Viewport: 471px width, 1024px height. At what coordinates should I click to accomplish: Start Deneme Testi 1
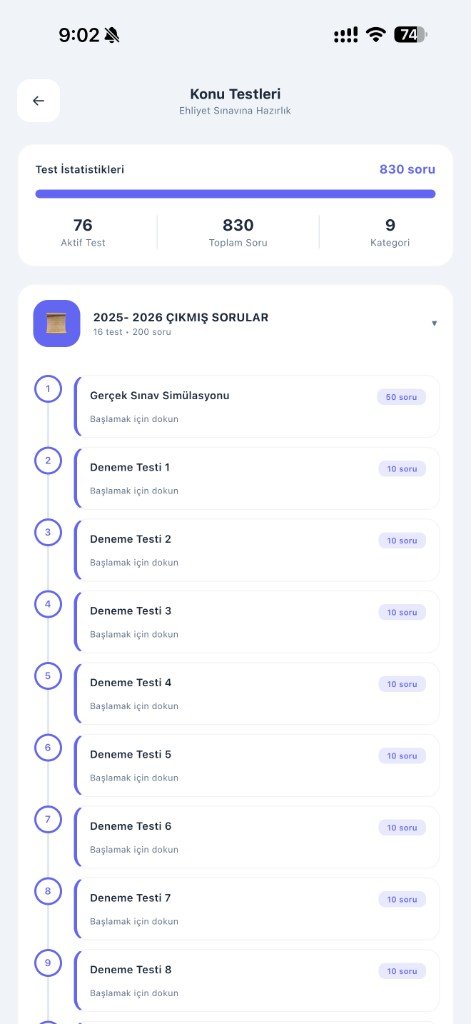[257, 478]
